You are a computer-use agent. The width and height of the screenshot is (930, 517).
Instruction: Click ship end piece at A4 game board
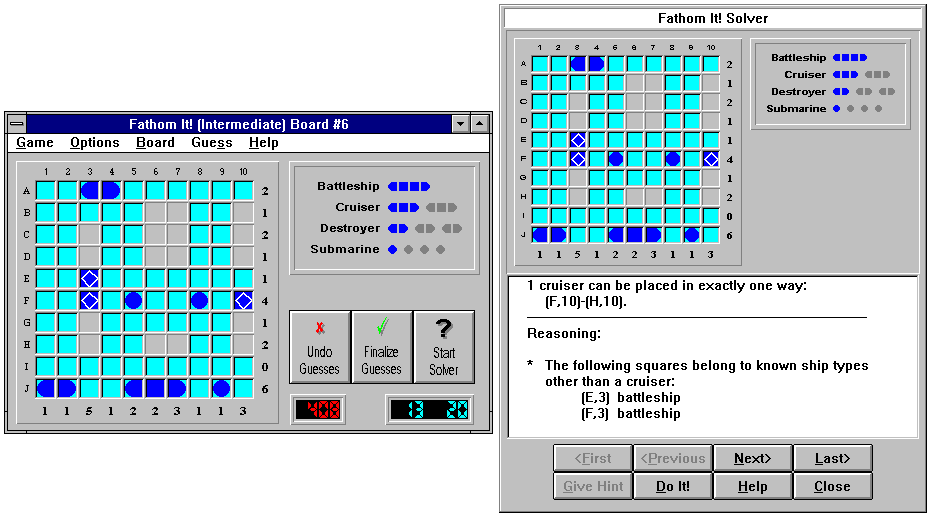coord(112,191)
